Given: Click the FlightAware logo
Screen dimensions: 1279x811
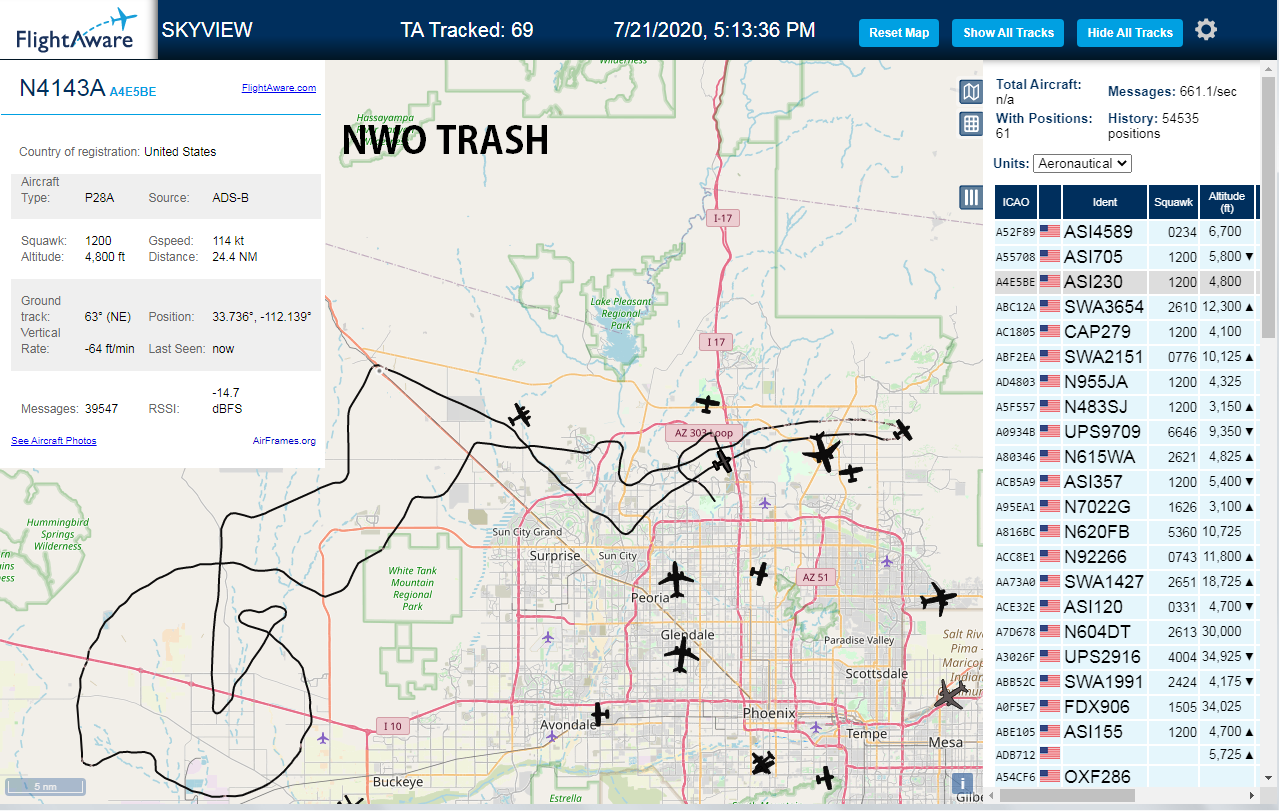Looking at the screenshot, I should pyautogui.click(x=77, y=30).
